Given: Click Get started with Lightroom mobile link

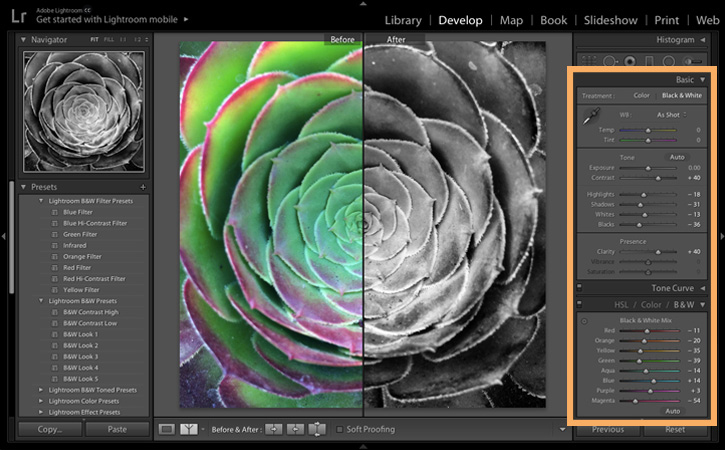Looking at the screenshot, I should coord(107,19).
